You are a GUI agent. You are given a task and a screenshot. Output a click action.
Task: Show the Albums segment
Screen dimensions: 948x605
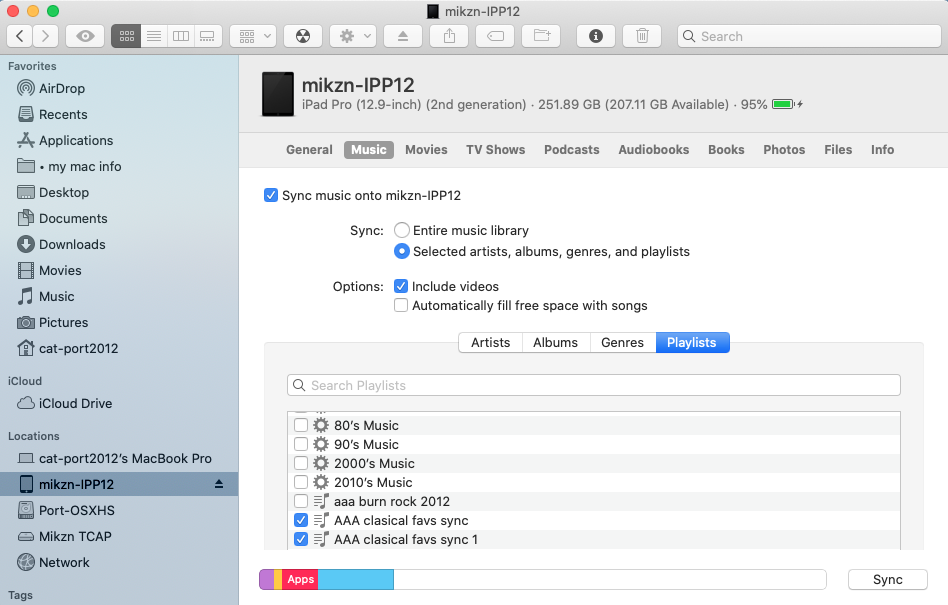(556, 343)
